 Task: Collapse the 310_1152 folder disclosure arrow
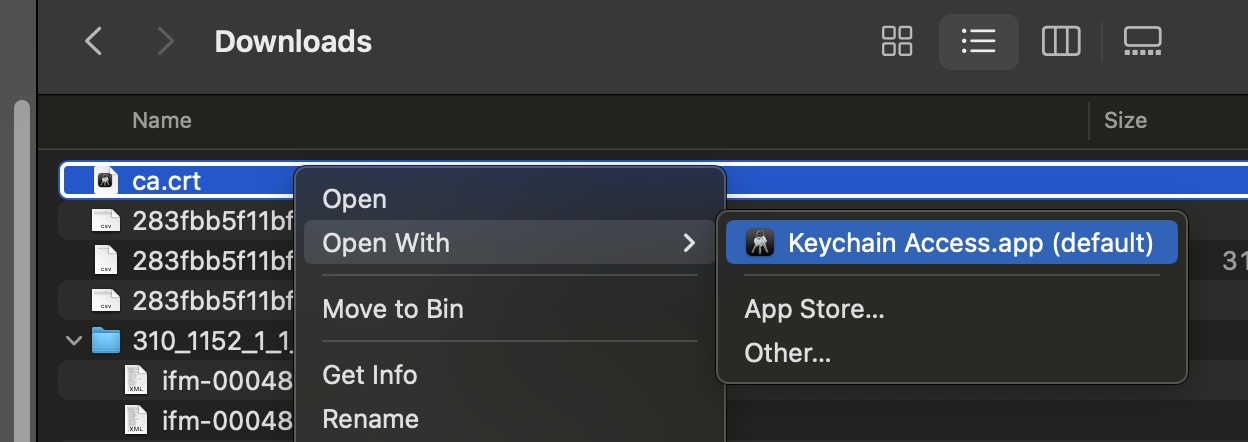click(x=73, y=341)
